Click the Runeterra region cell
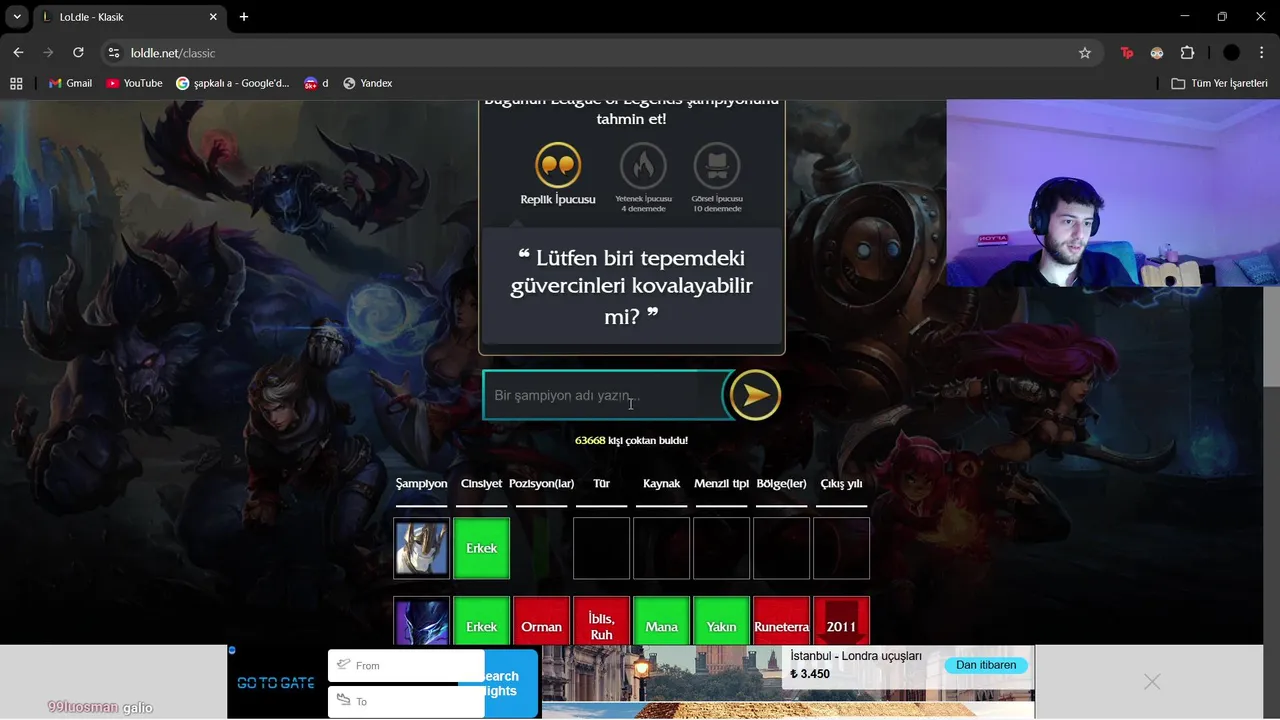Screen dimensions: 1280x720 click(782, 621)
